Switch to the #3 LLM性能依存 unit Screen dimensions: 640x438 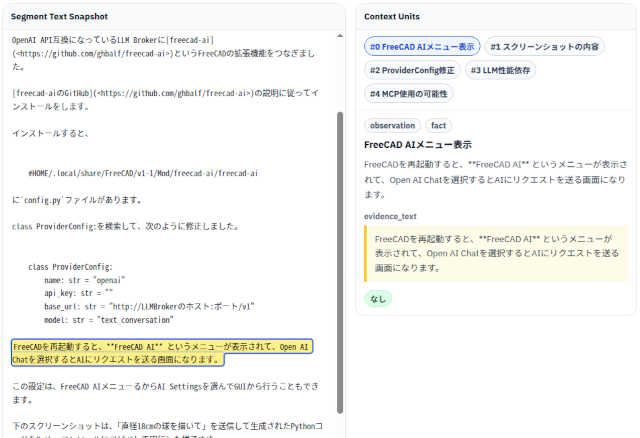pos(500,70)
